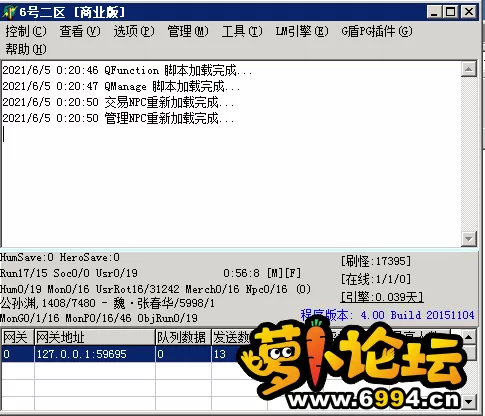Open the 查看(V) menu
The height and width of the screenshot is (416, 485).
tap(80, 32)
